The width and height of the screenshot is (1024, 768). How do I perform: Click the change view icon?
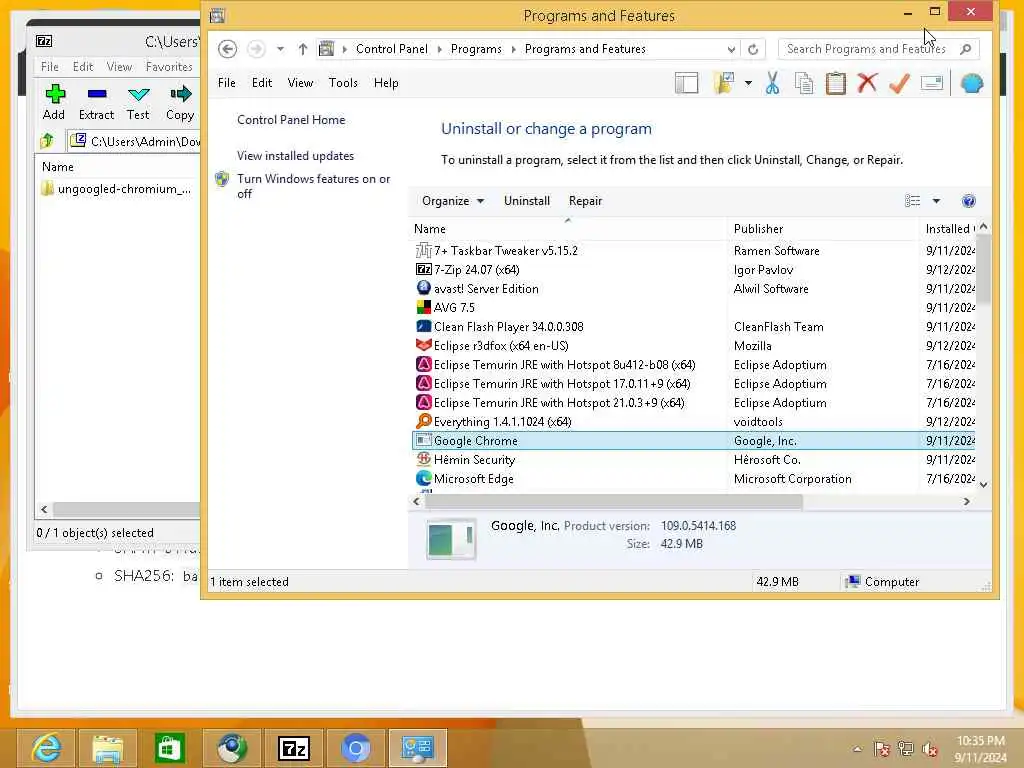[x=912, y=201]
